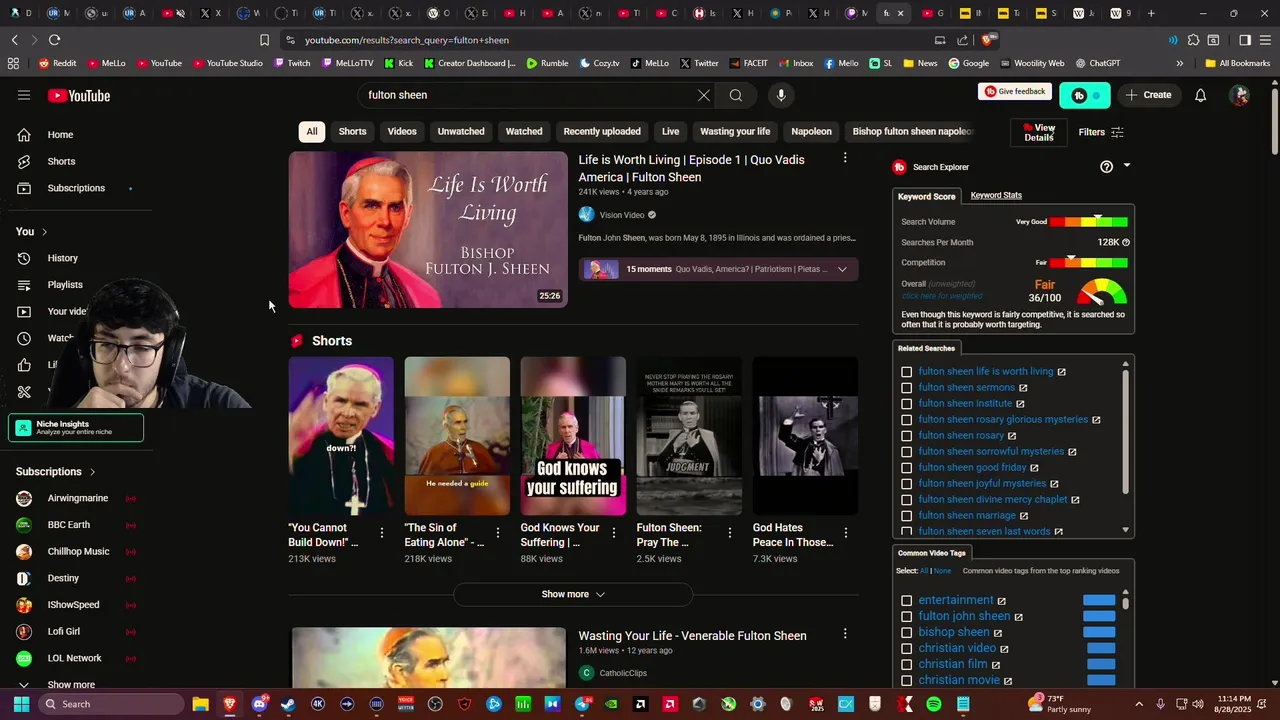This screenshot has width=1280, height=720.
Task: Check the 'fulton sheen life is worth living' checkbox
Action: coord(907,372)
